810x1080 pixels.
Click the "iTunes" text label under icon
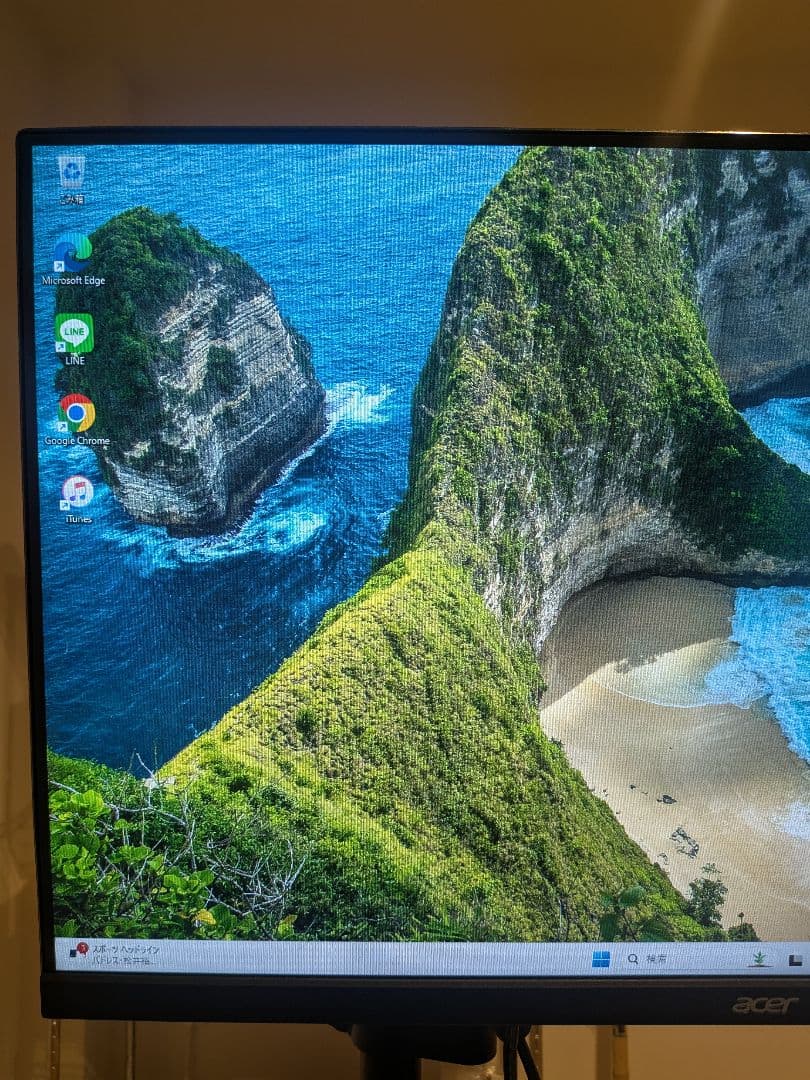(x=78, y=519)
